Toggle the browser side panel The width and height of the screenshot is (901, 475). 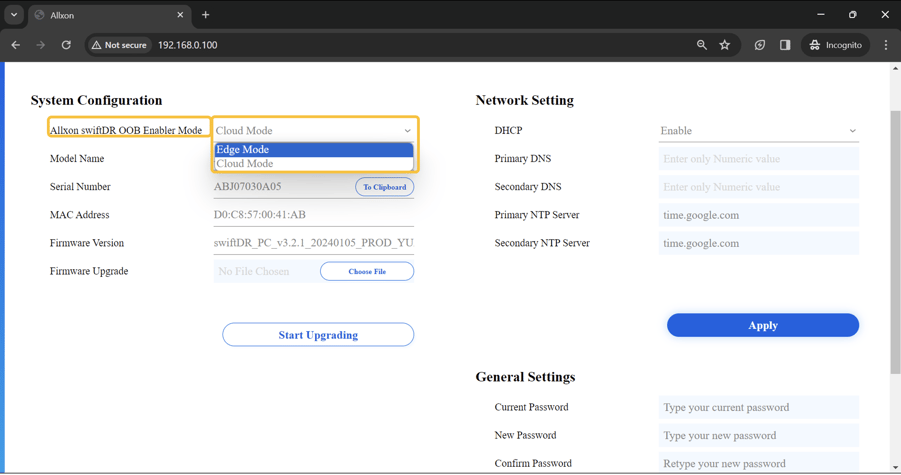pos(785,45)
